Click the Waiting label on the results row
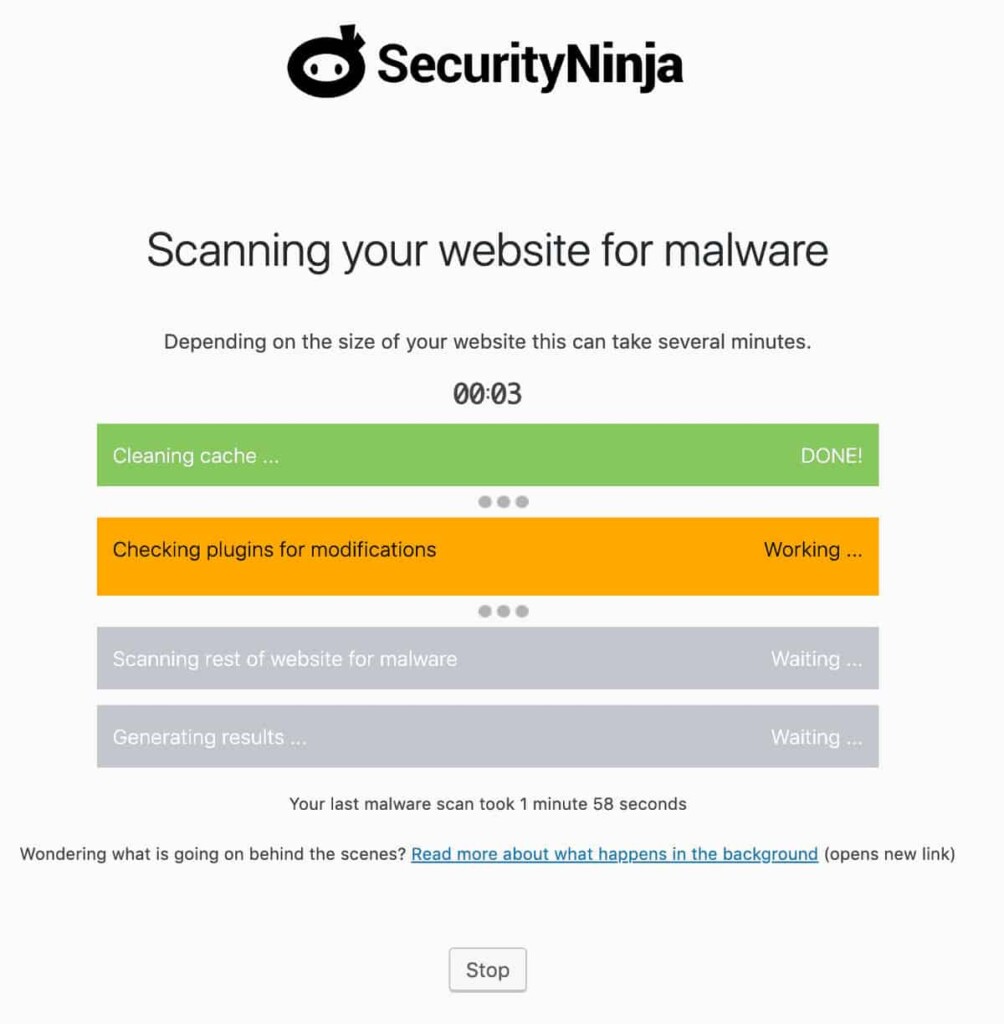This screenshot has width=1004, height=1024. [816, 737]
